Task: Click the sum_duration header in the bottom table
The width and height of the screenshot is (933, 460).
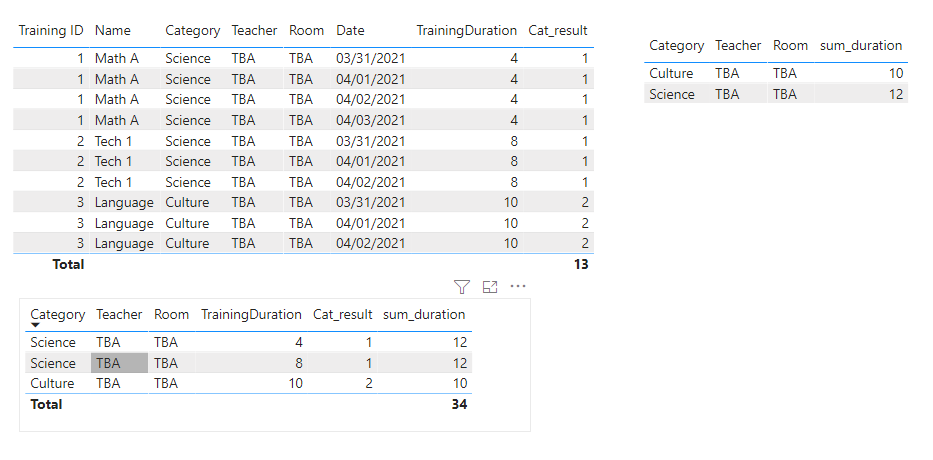Action: (424, 314)
